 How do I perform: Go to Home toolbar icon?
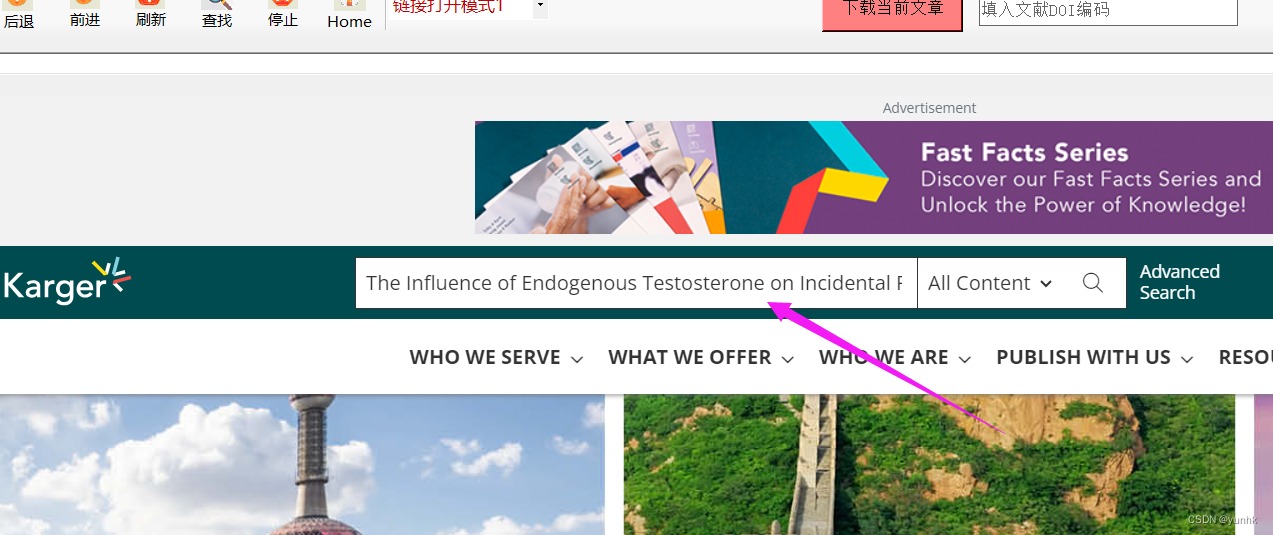click(349, 14)
